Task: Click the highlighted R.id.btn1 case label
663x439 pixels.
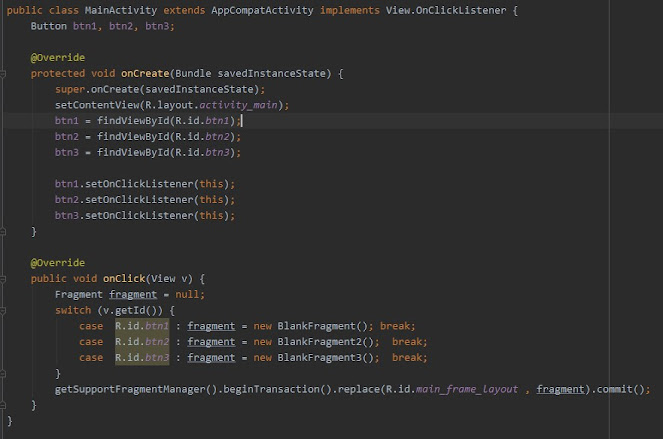Action: [141, 326]
